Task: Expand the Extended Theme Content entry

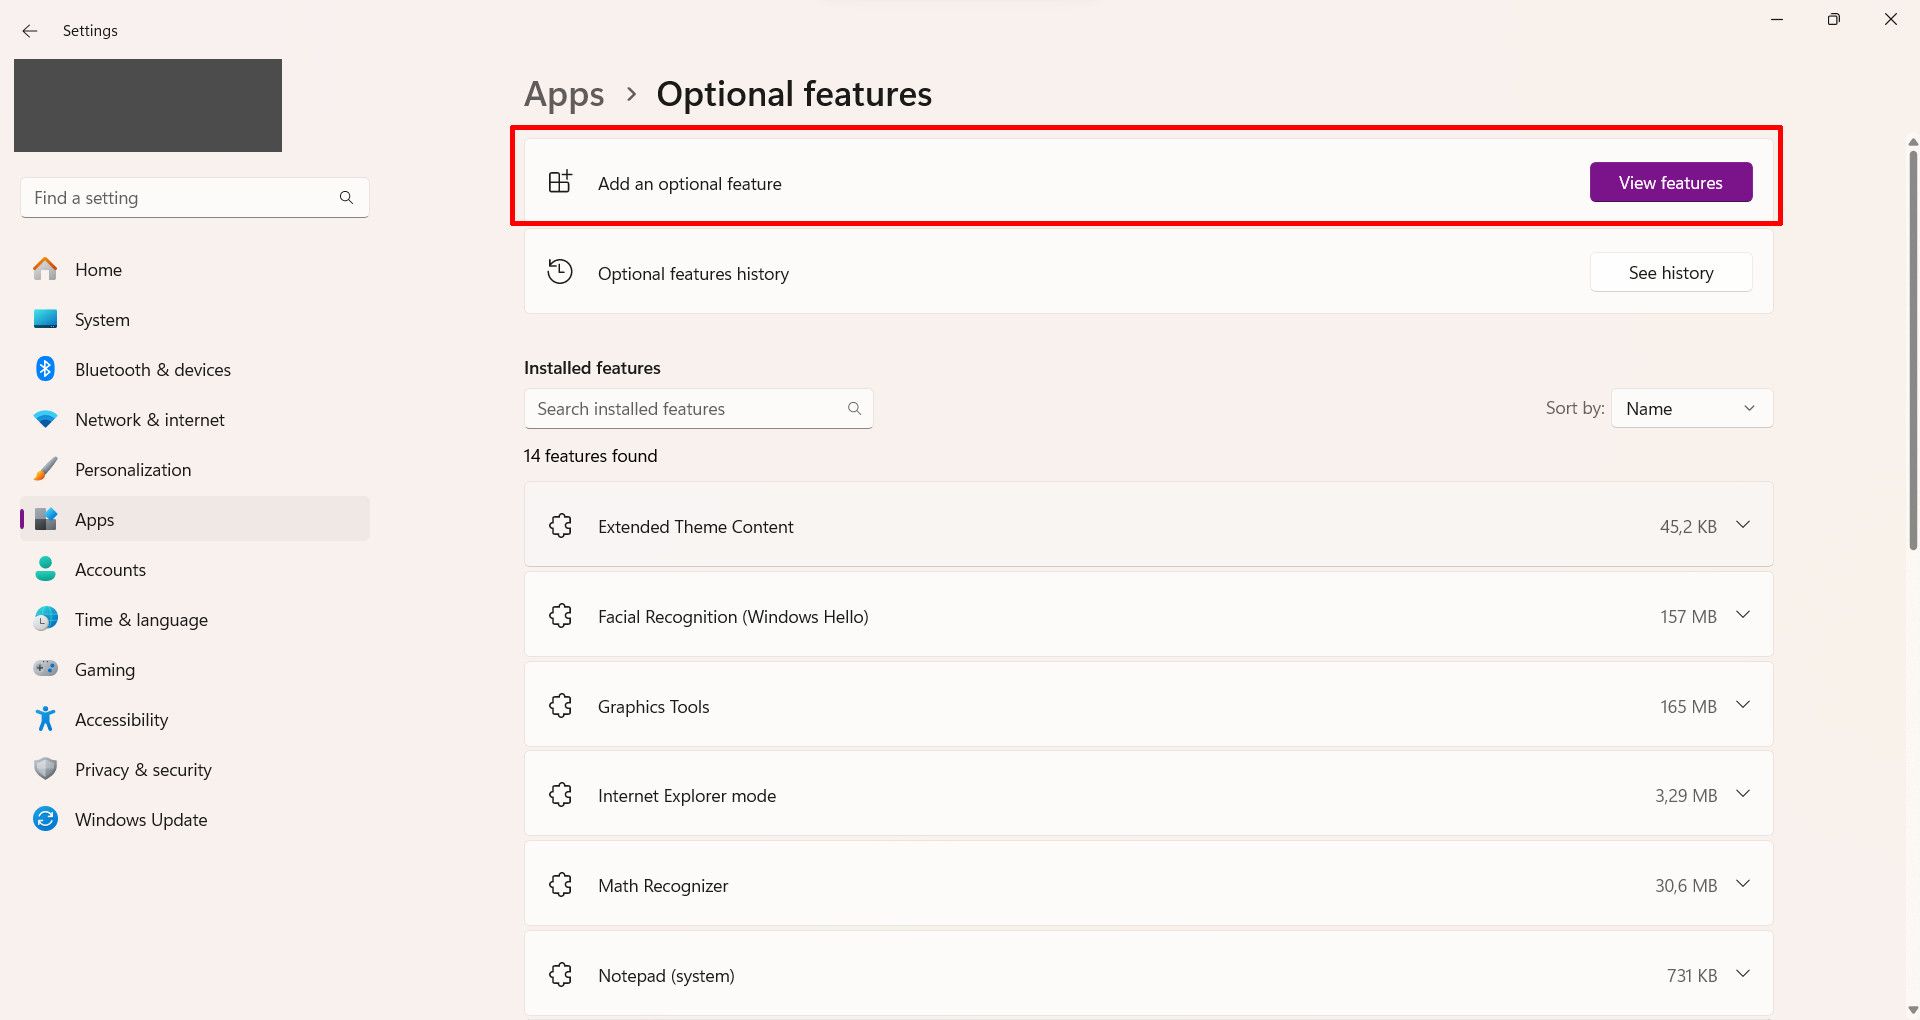Action: pyautogui.click(x=1743, y=525)
